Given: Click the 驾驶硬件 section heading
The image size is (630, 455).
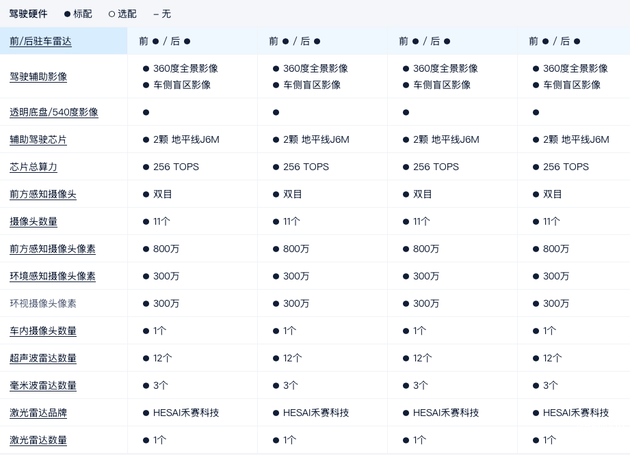Looking at the screenshot, I should tap(28, 14).
